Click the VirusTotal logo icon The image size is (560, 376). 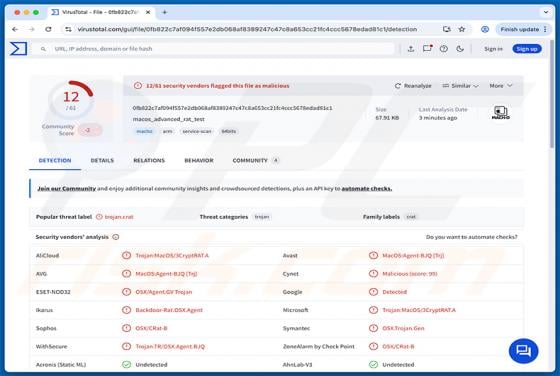coord(18,49)
